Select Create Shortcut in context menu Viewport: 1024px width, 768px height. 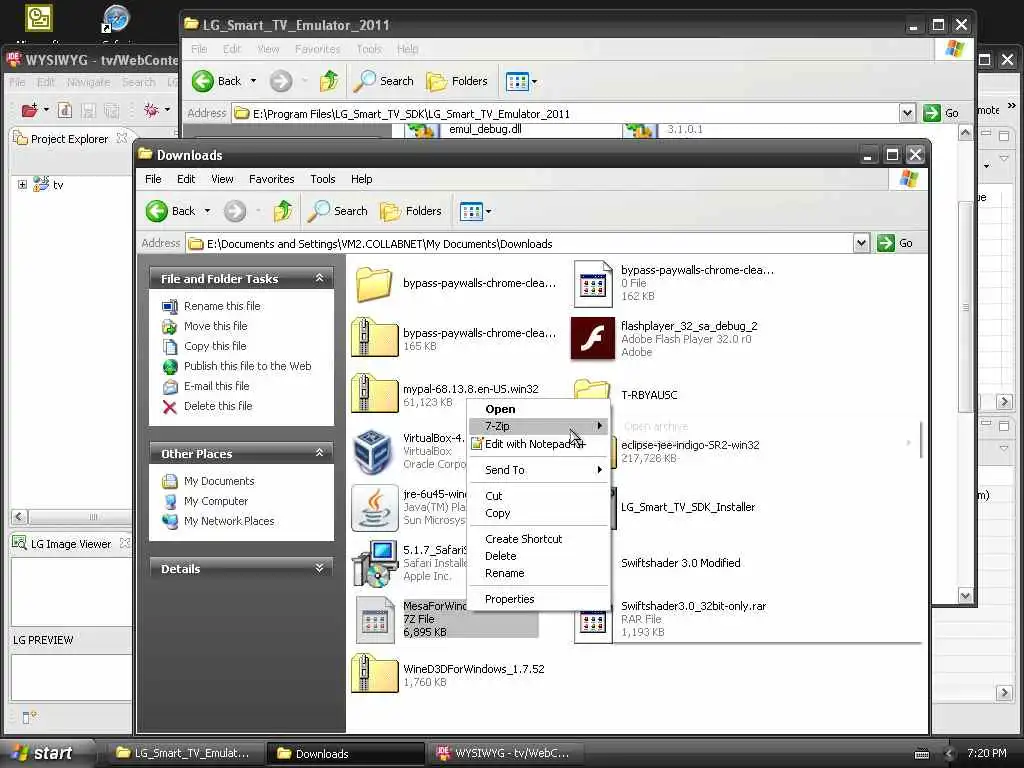click(539, 539)
